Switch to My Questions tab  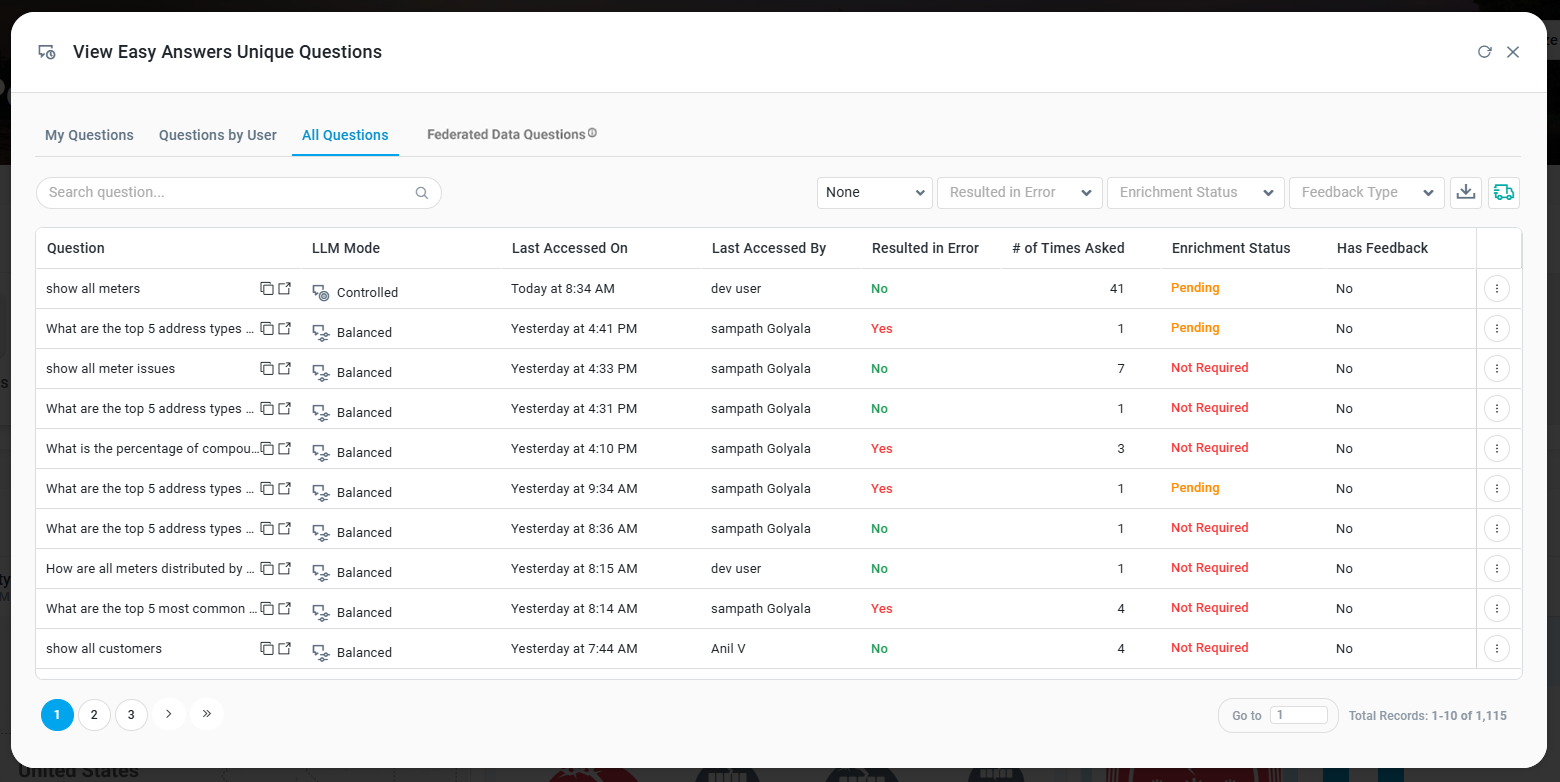coord(89,135)
